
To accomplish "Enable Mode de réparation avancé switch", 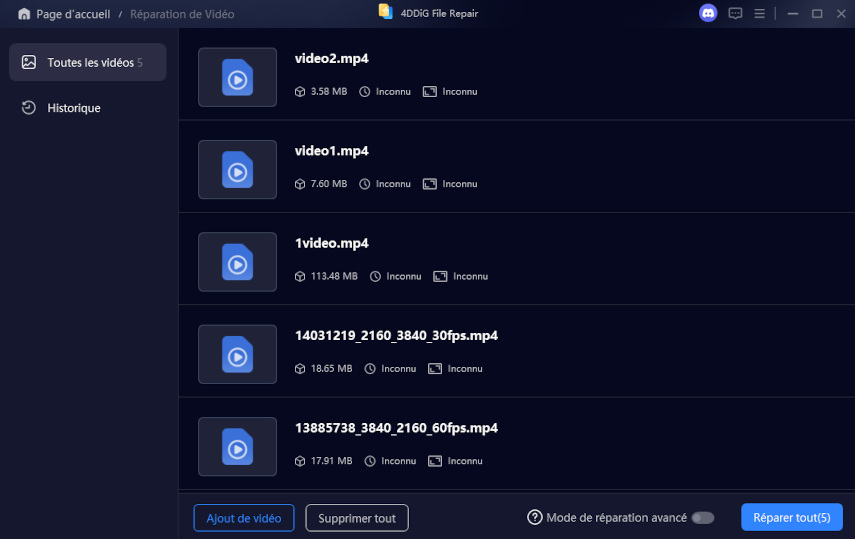I will (703, 518).
